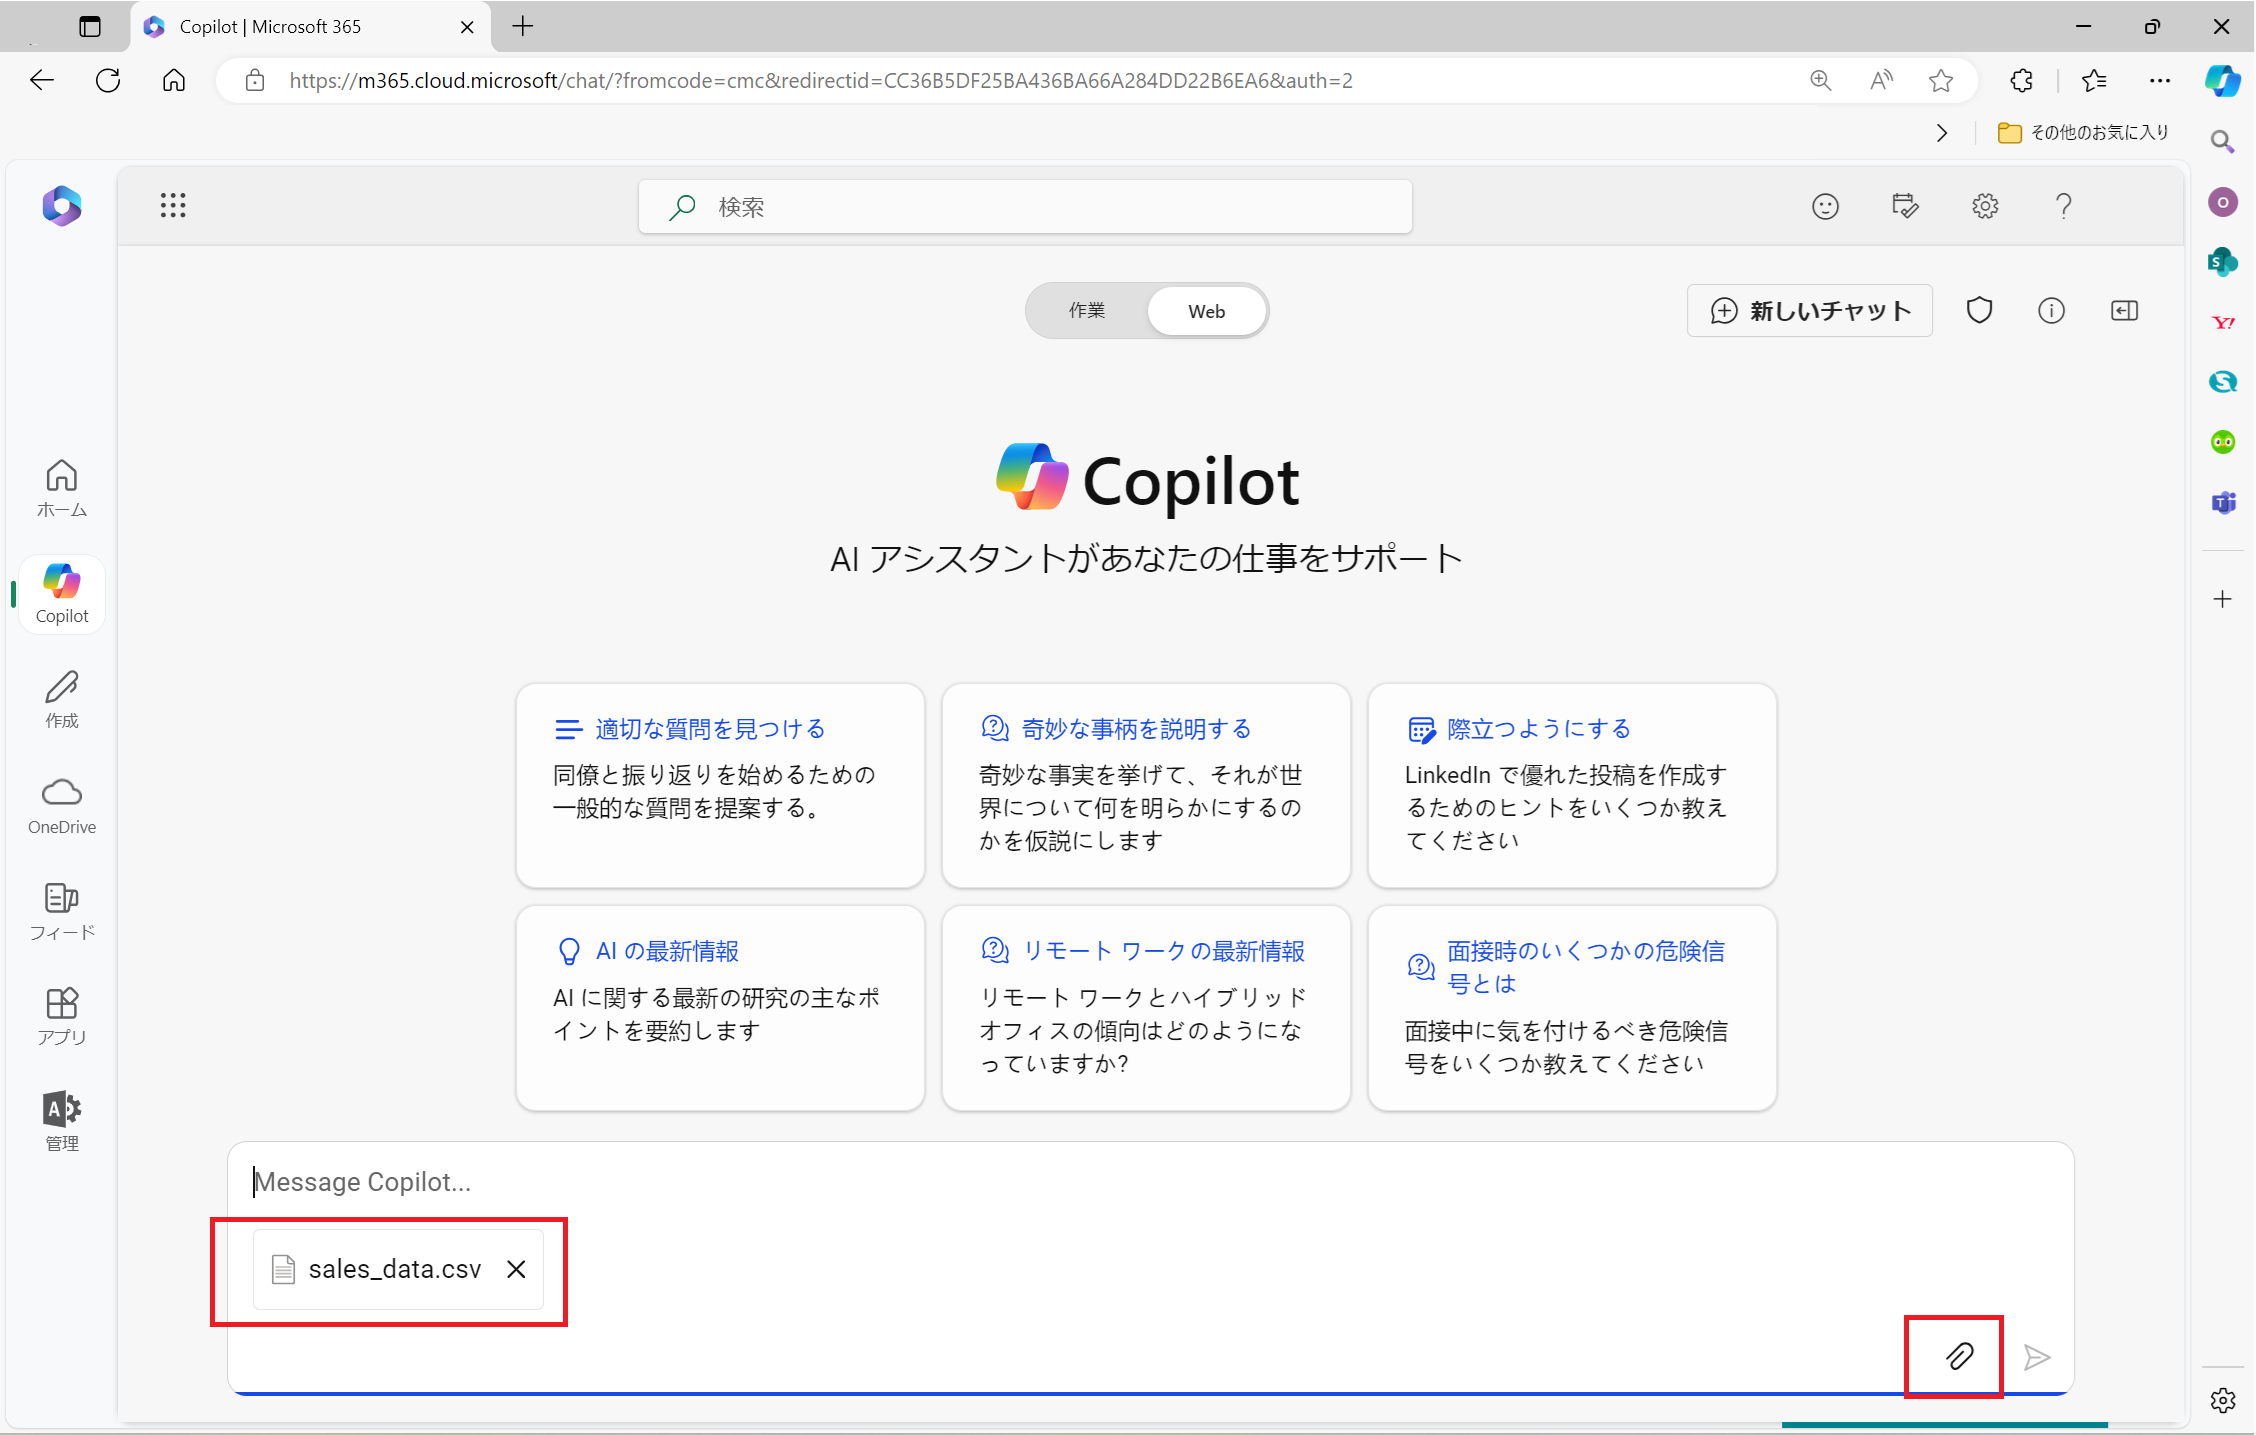This screenshot has height=1435, width=2256.
Task: Open the Skype icon in Edge sidebar
Action: tap(2222, 382)
